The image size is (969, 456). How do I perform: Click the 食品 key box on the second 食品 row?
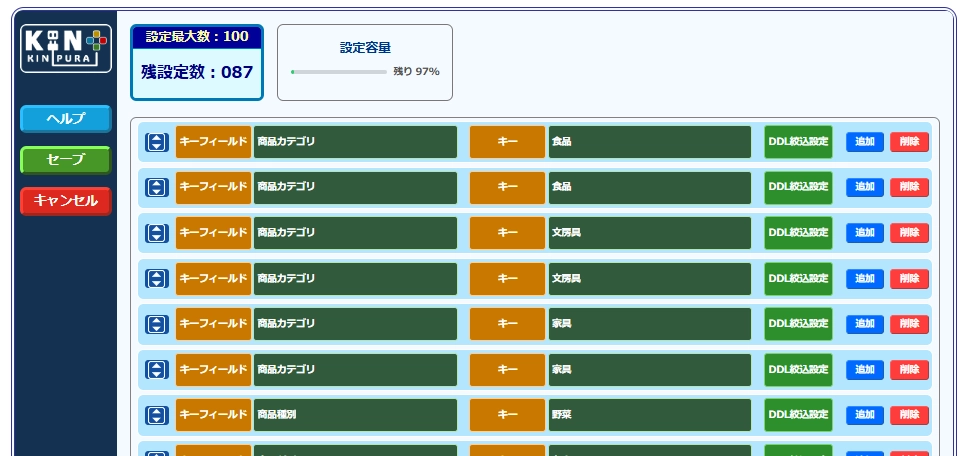coord(650,187)
